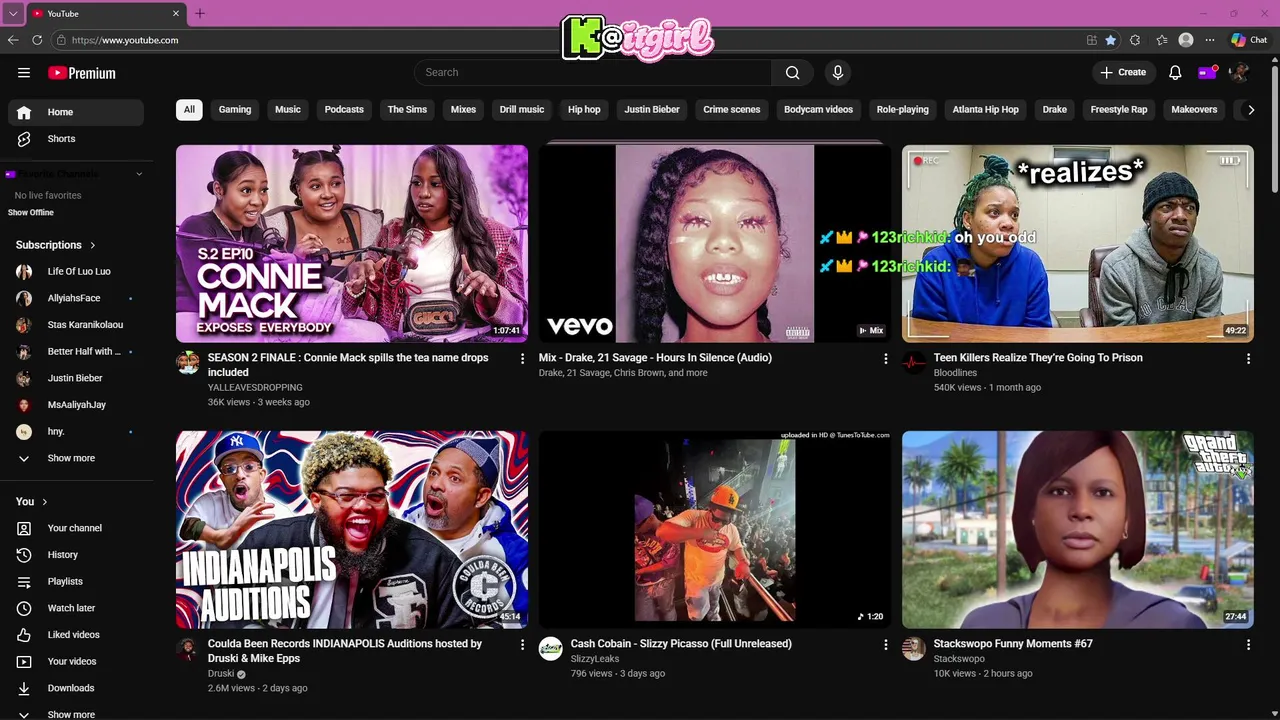Open options for Stackswopo video
This screenshot has width=1280, height=720.
[x=1248, y=645]
